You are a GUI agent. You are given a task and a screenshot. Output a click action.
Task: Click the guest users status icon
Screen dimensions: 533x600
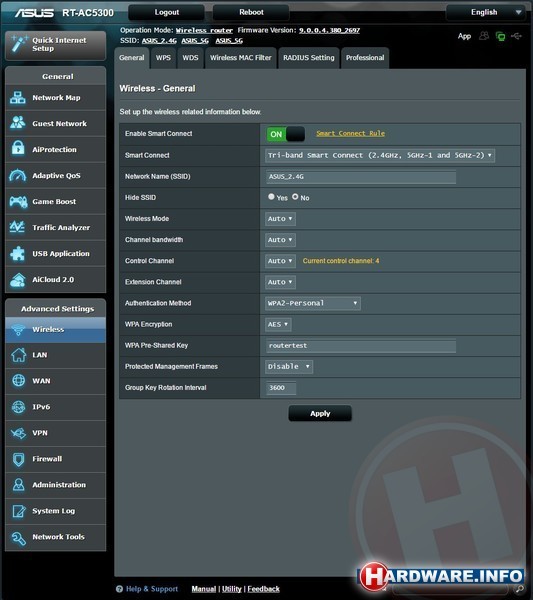(484, 36)
